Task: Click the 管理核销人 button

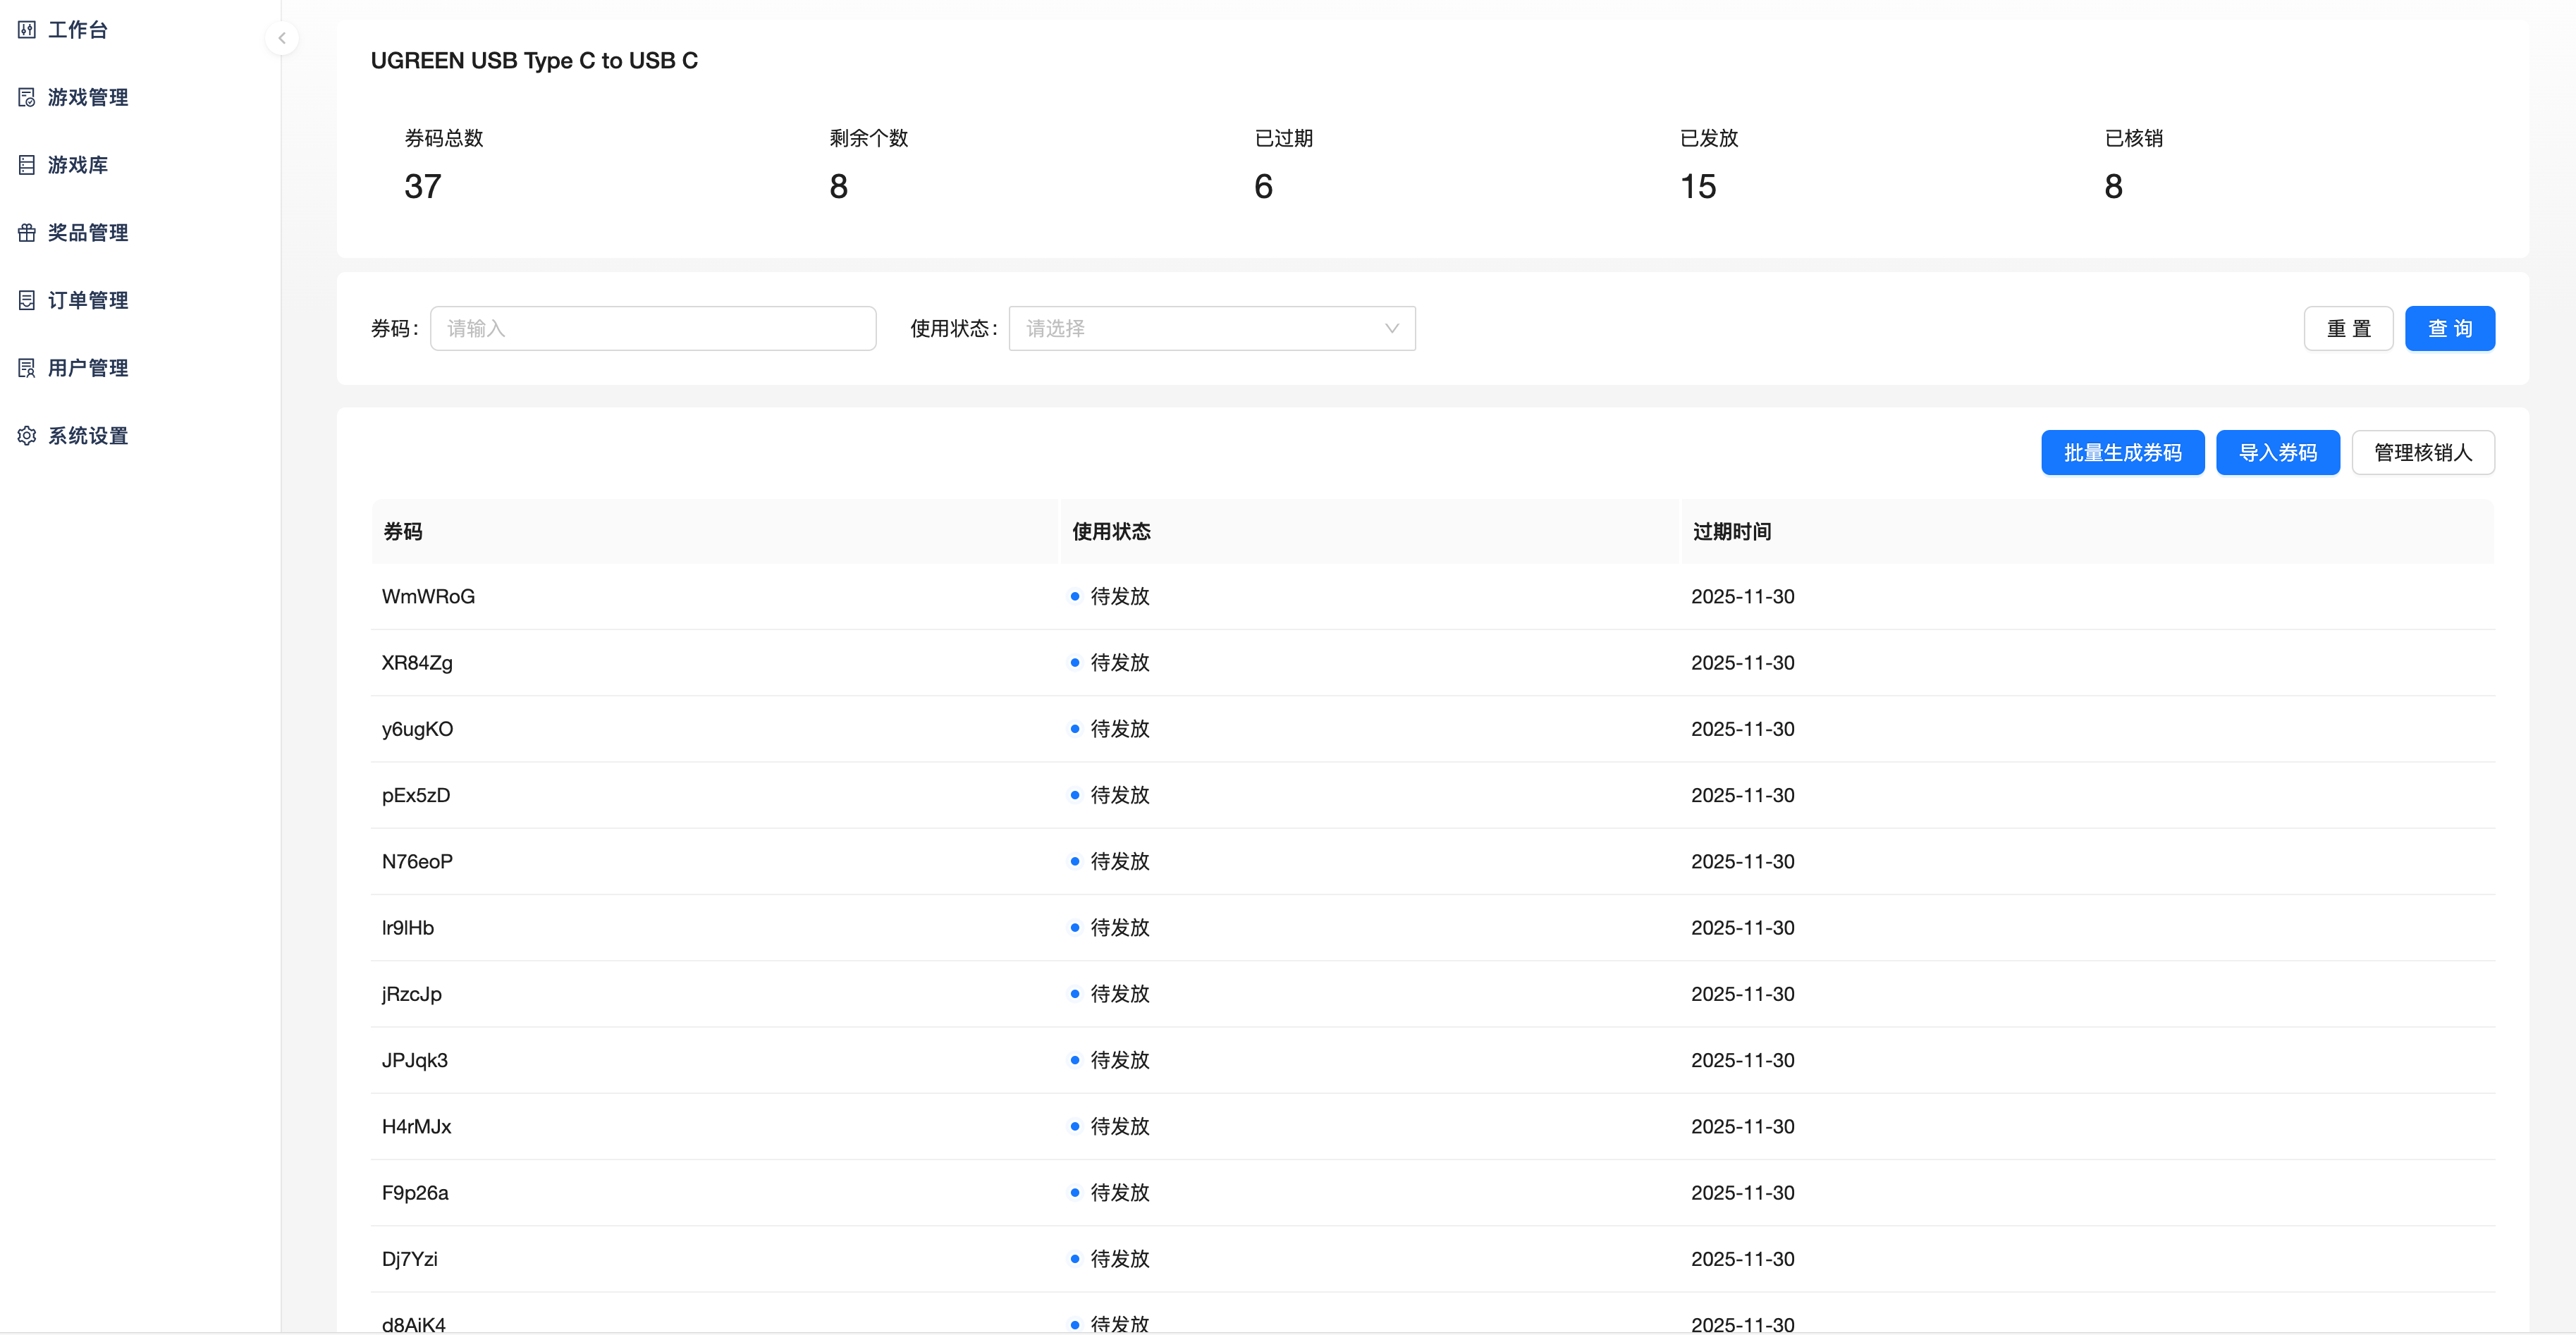Action: [x=2423, y=453]
